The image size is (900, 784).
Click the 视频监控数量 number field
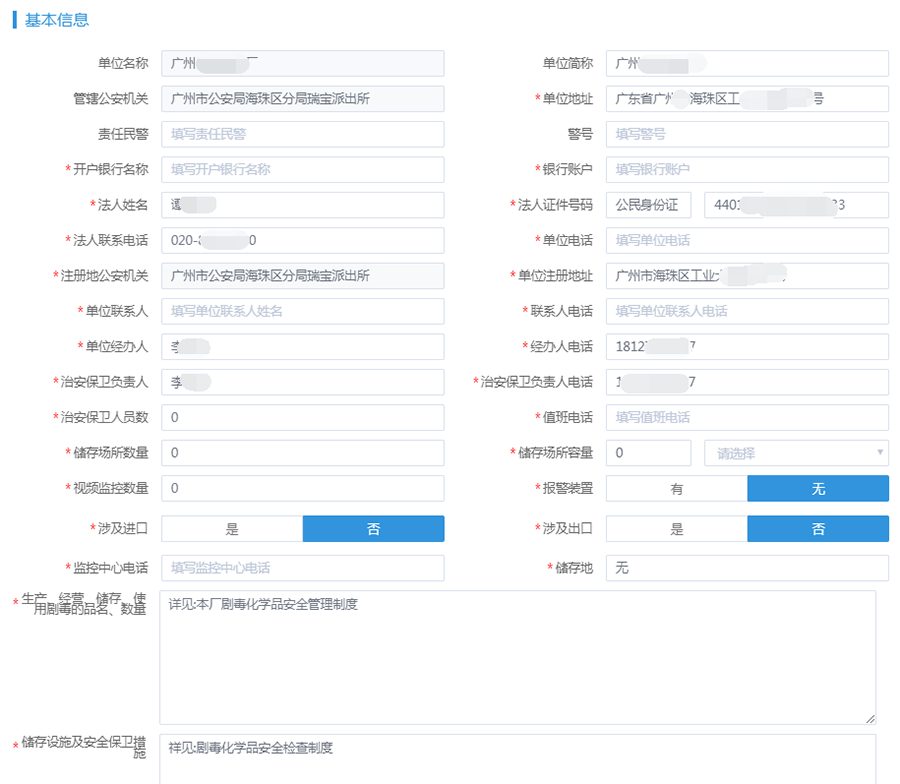click(302, 488)
